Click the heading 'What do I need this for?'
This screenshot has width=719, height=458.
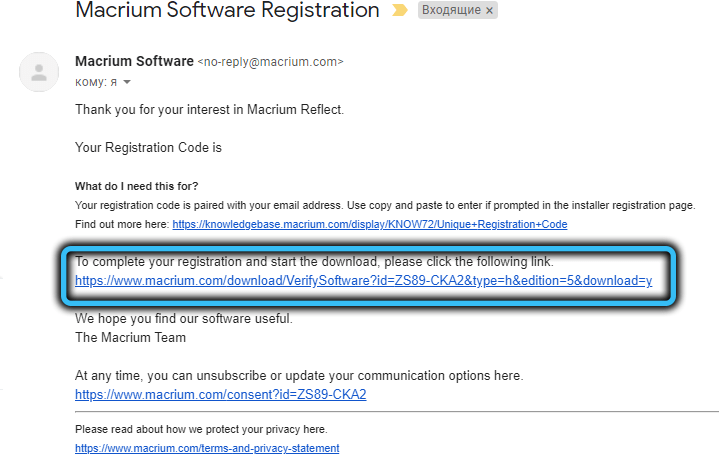pyautogui.click(x=137, y=186)
